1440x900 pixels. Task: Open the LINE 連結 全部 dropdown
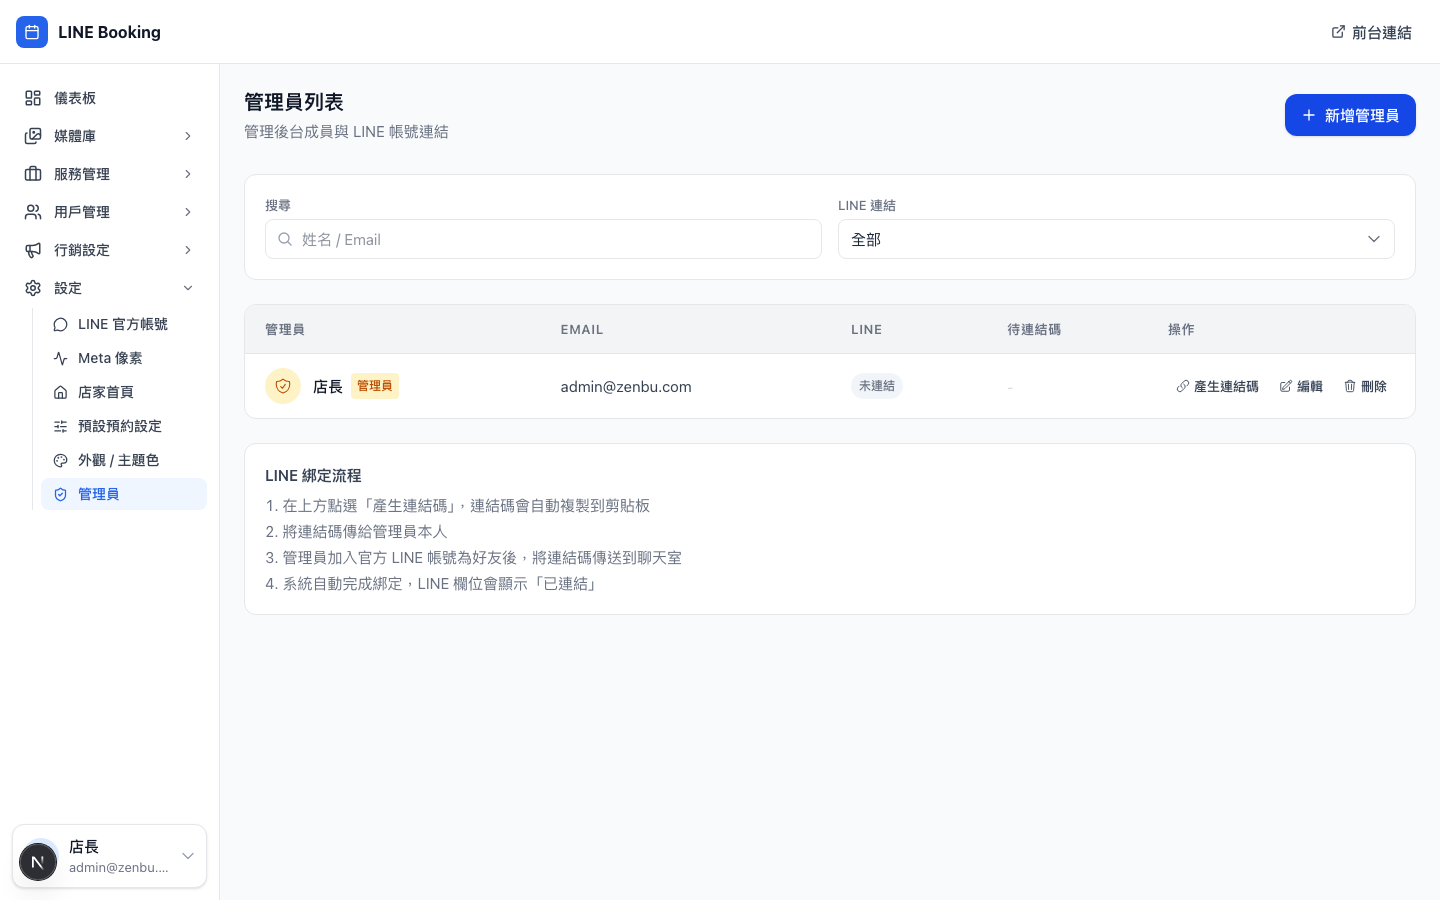click(1116, 239)
